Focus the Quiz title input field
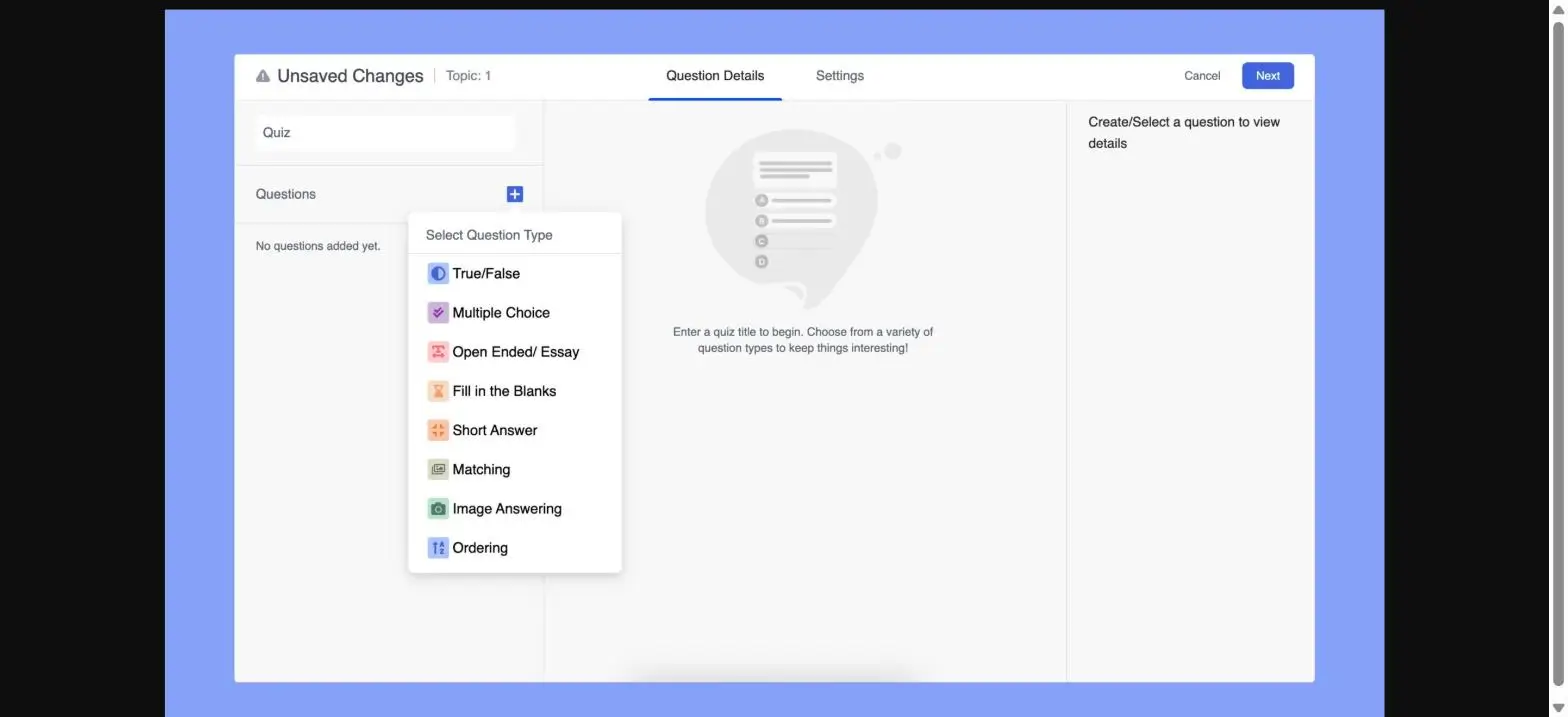This screenshot has width=1568, height=717. coord(385,133)
